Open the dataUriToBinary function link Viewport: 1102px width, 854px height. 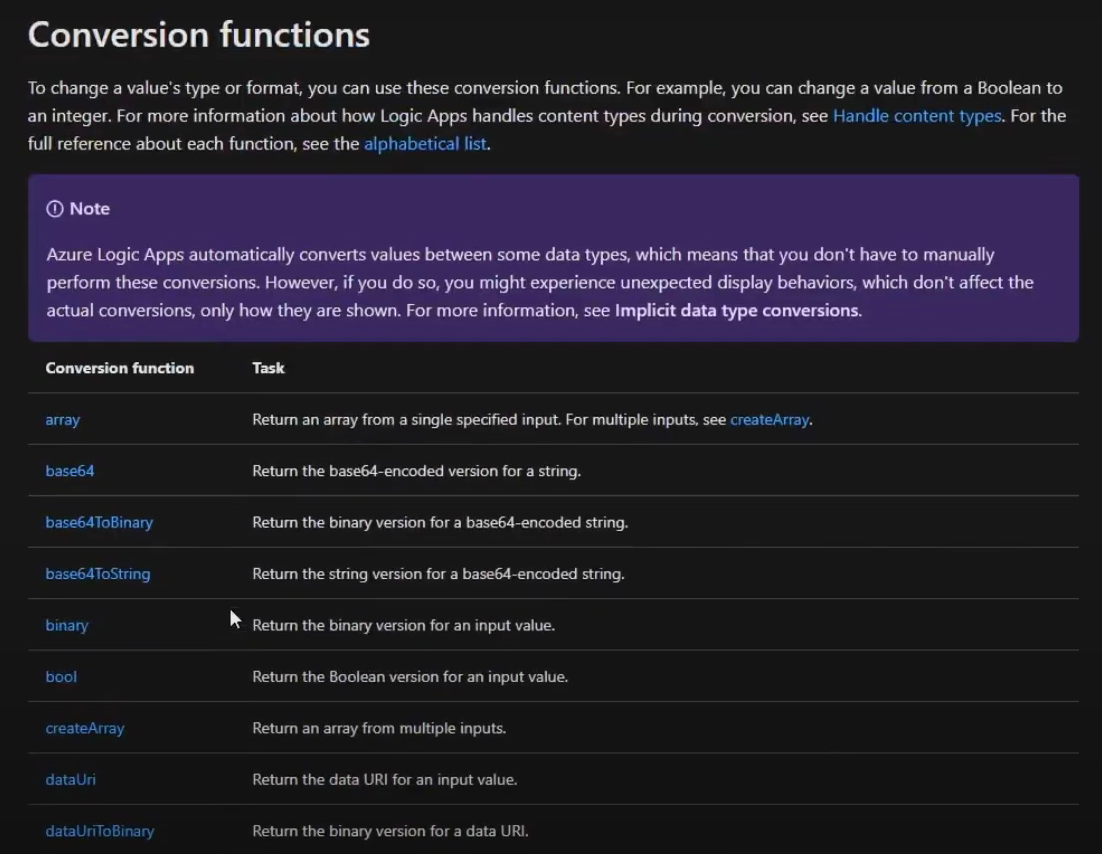coord(100,831)
